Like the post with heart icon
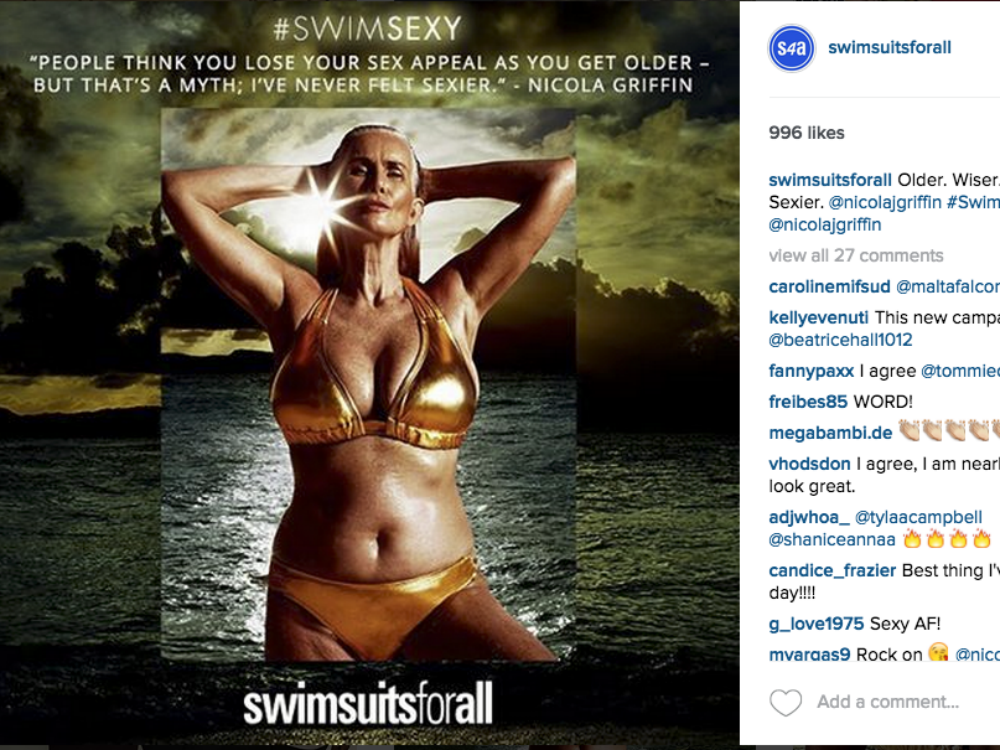1000x750 pixels. 786,702
